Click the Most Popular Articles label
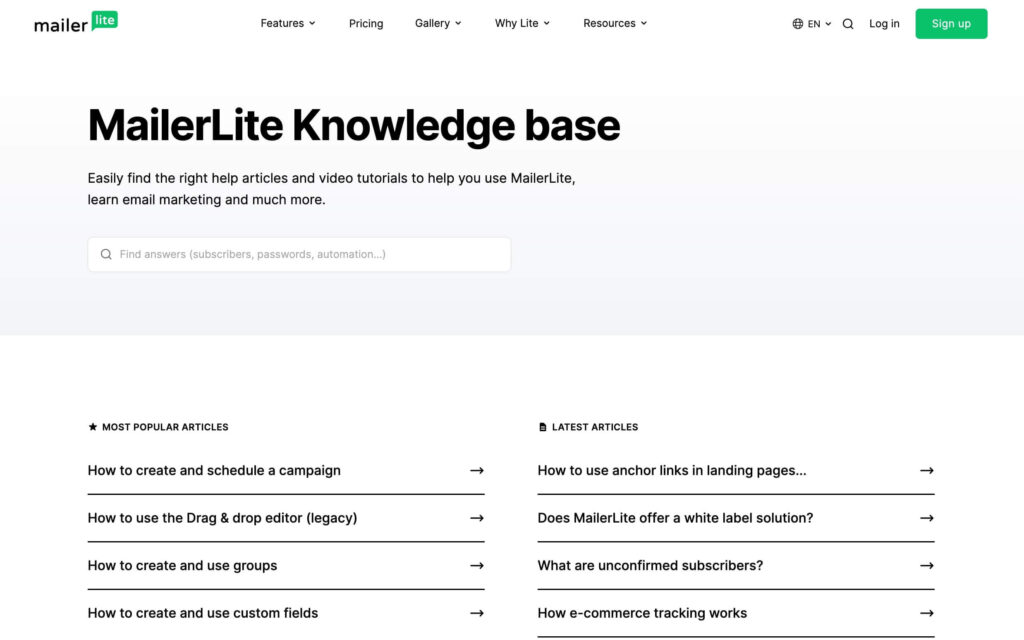The height and width of the screenshot is (640, 1024). coord(165,427)
